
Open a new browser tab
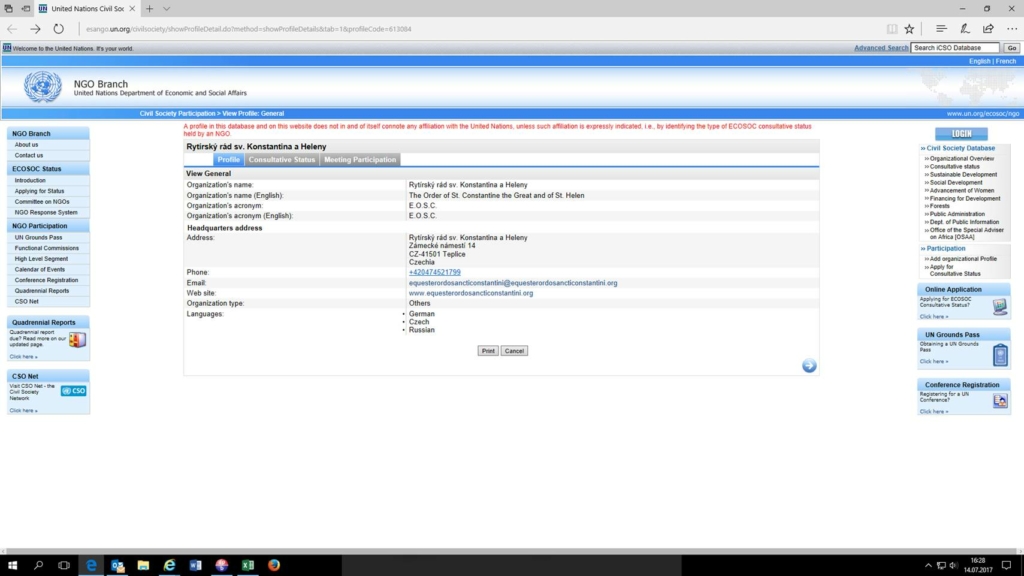click(x=150, y=8)
